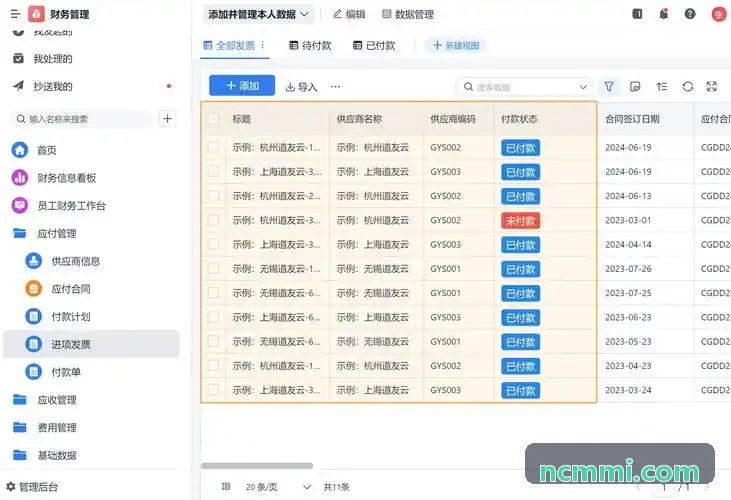Check row dated 2023-07-26

pyautogui.click(x=213, y=268)
